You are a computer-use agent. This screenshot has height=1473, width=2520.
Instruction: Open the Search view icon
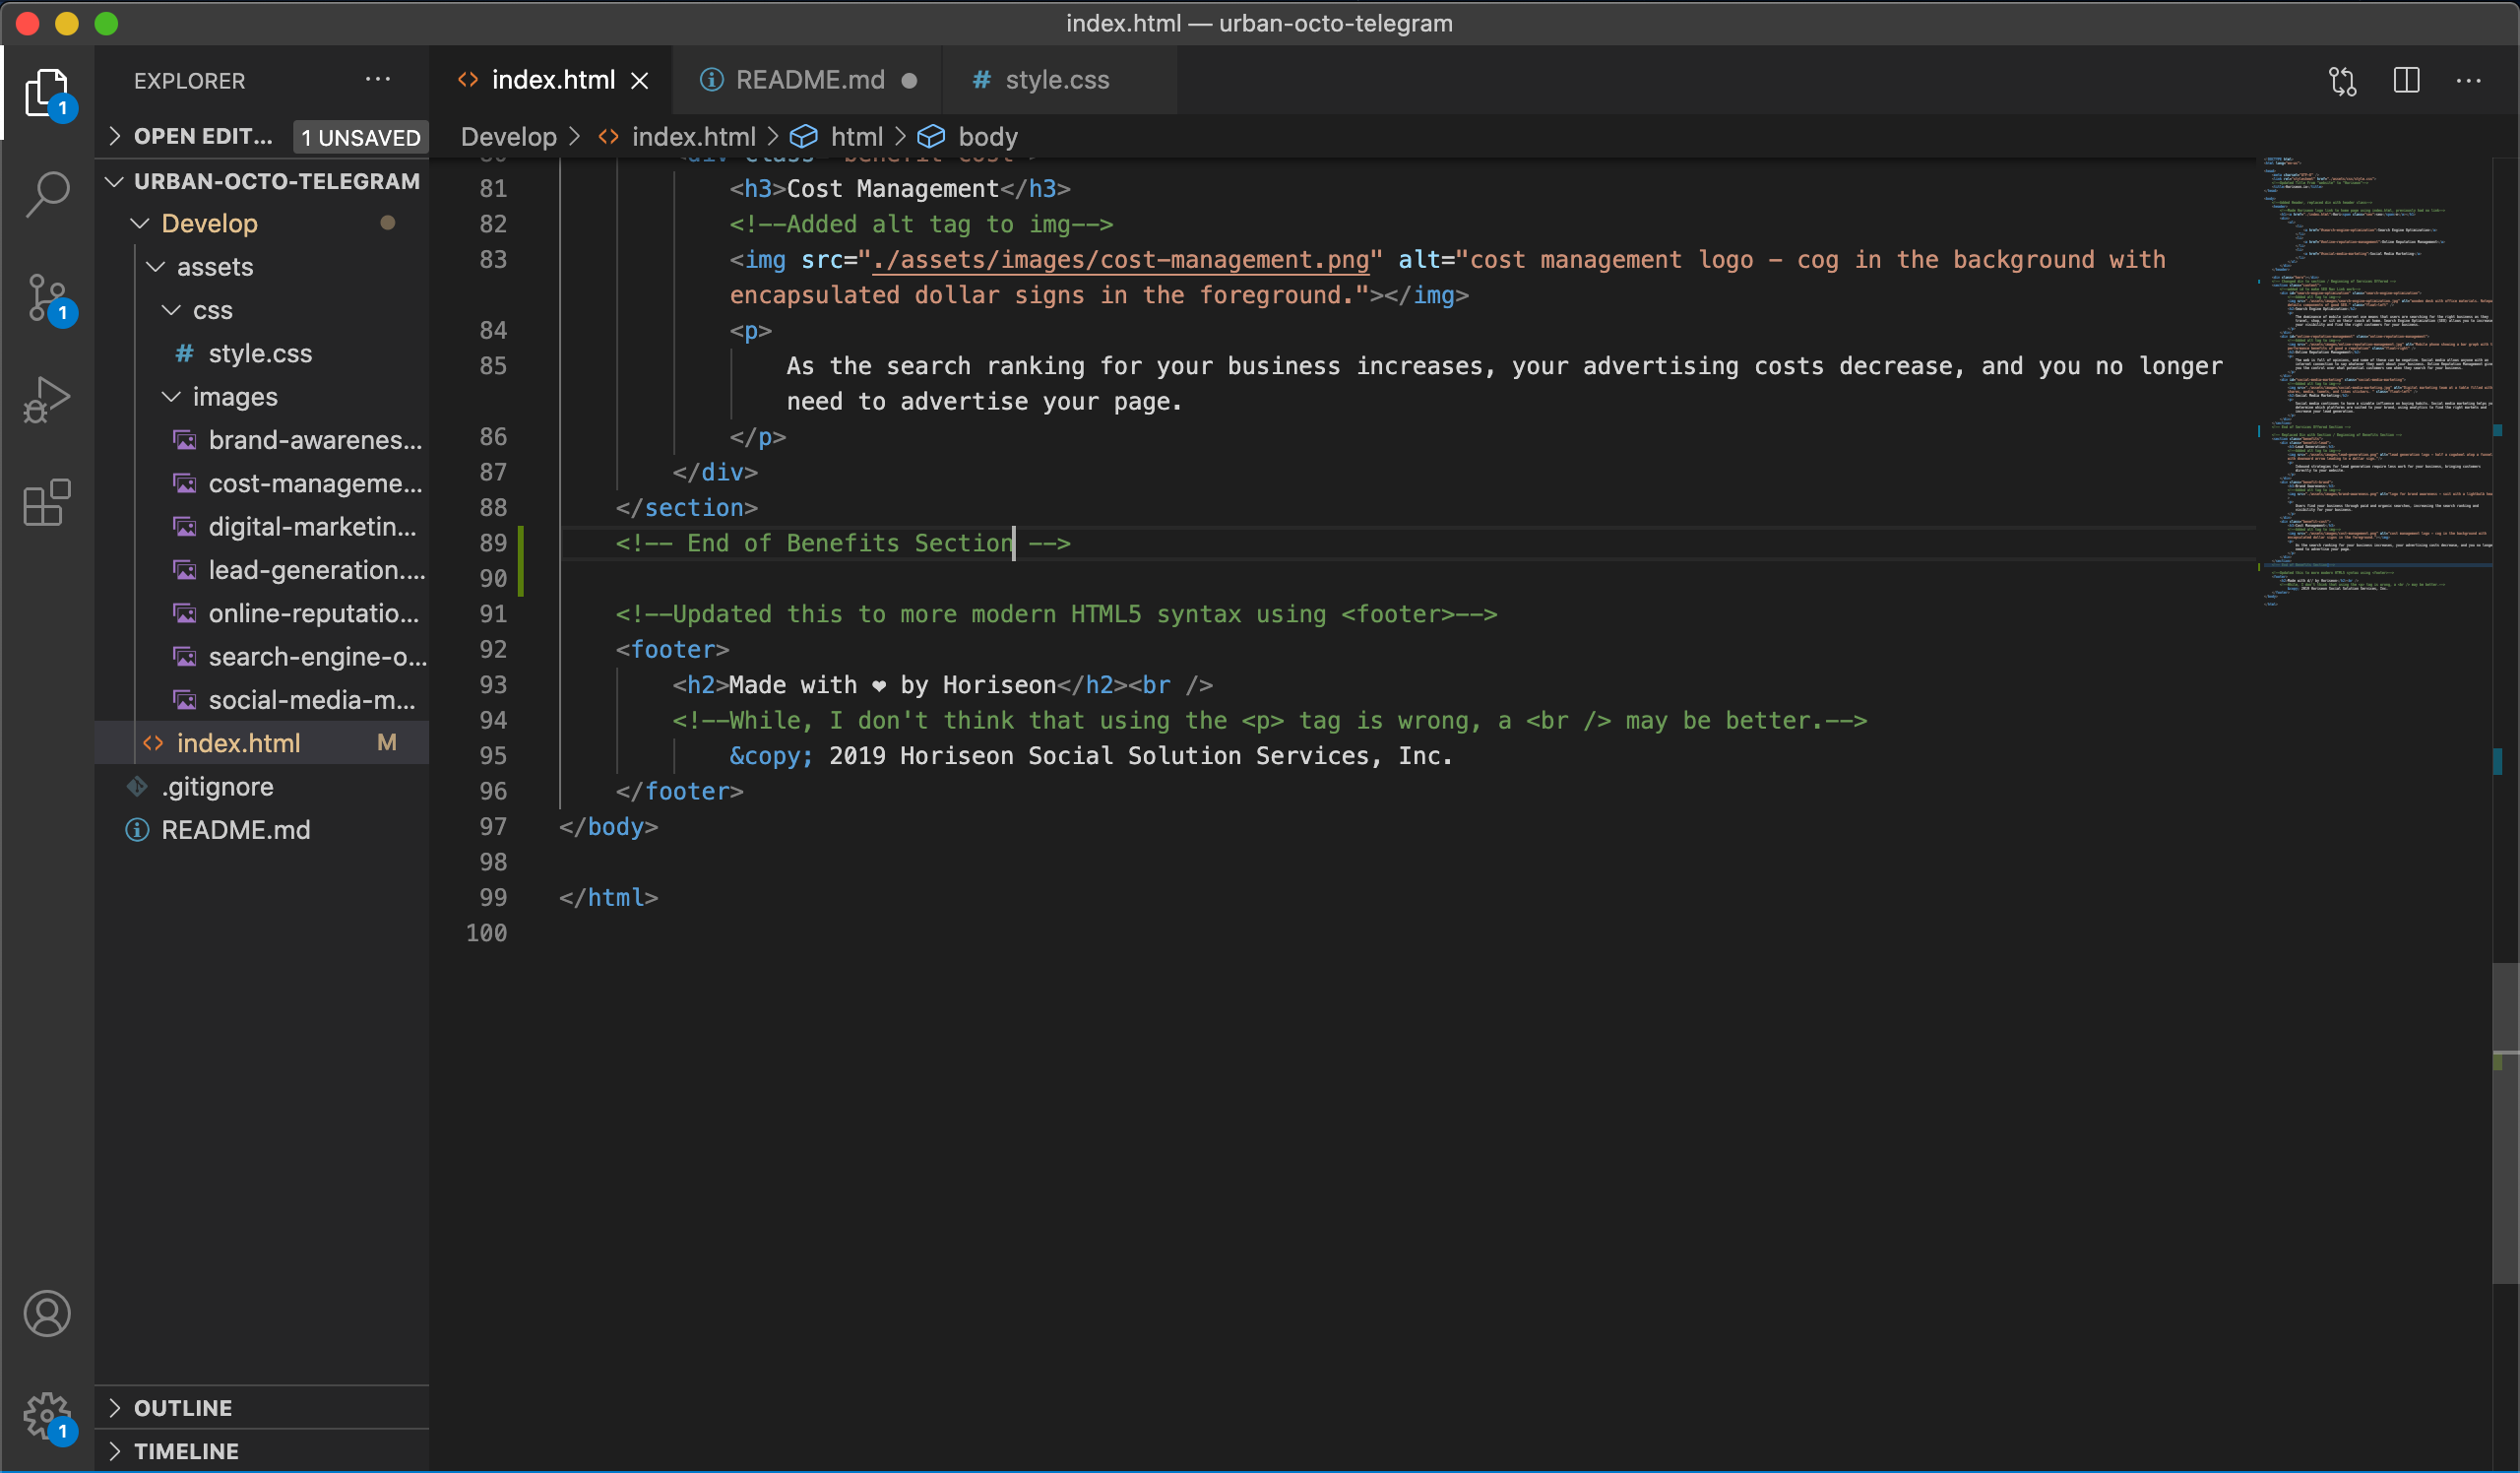[x=47, y=194]
